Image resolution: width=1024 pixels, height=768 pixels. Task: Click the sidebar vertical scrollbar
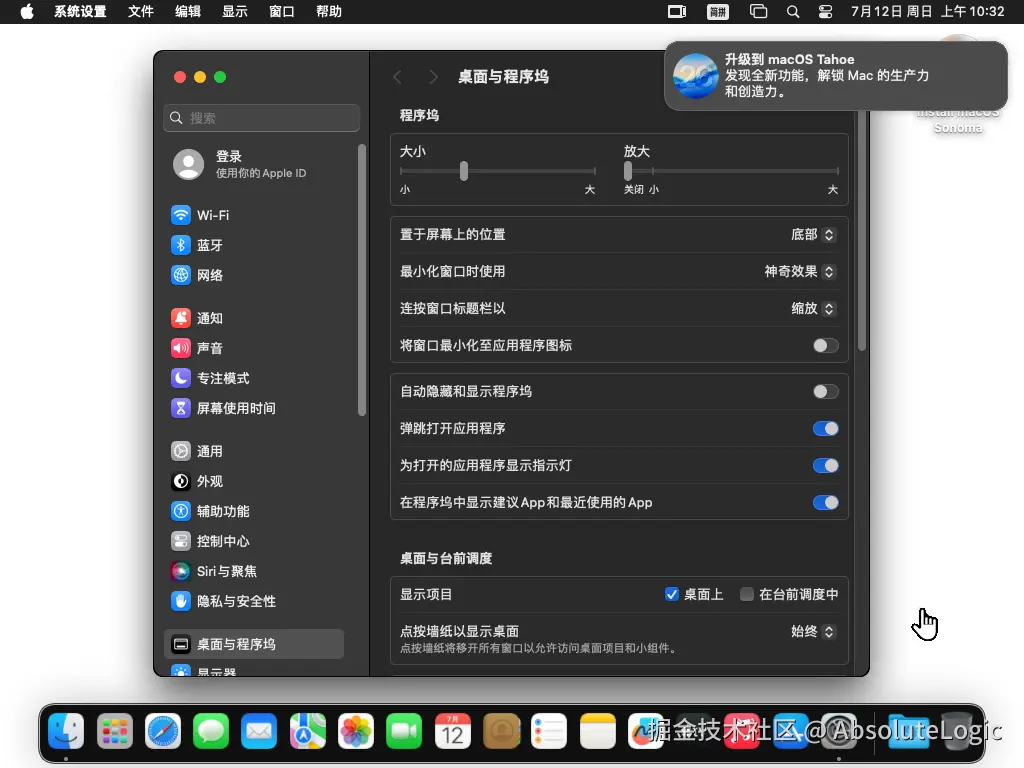pos(361,280)
